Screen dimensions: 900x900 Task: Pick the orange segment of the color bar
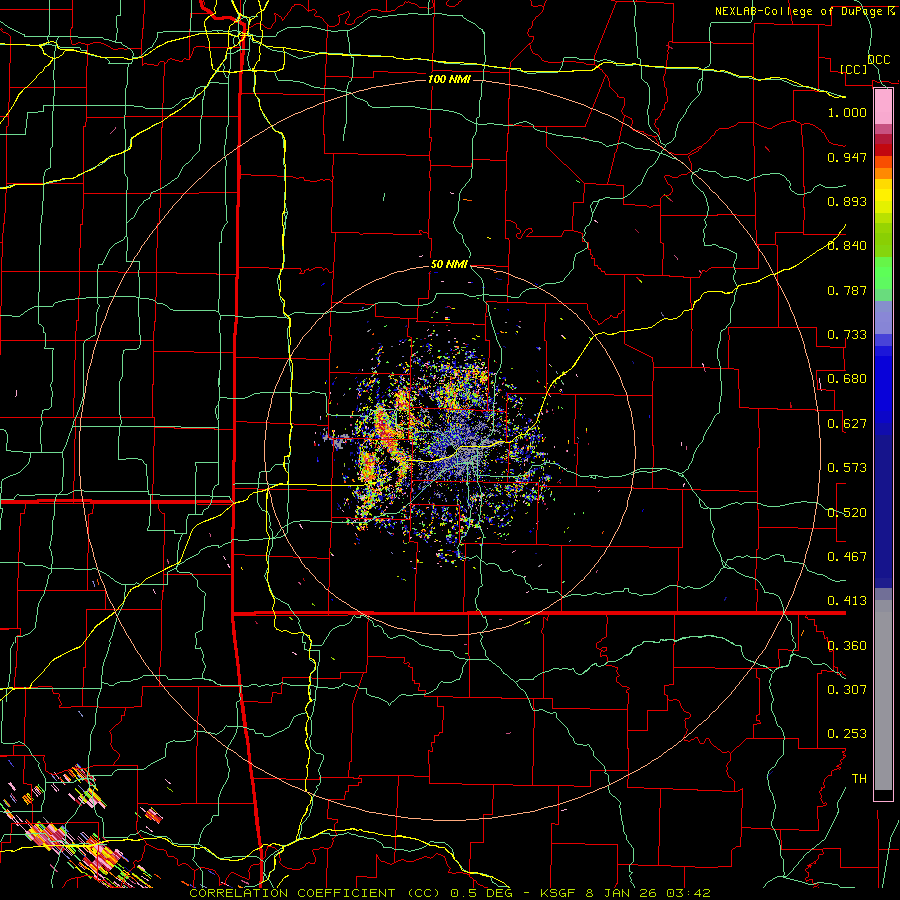tap(883, 168)
